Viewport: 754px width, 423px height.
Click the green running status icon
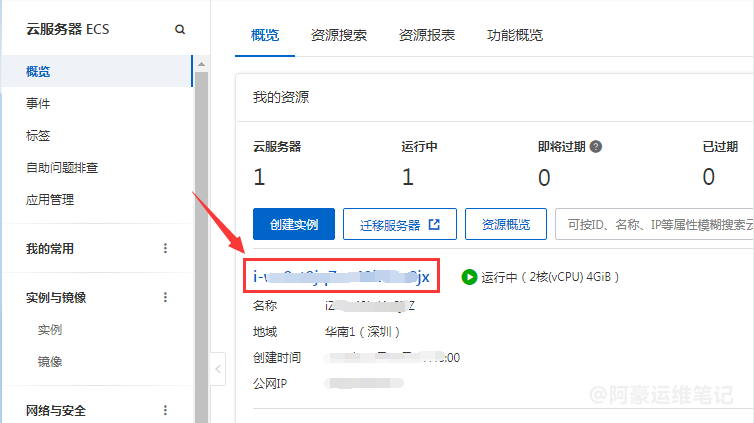click(469, 277)
